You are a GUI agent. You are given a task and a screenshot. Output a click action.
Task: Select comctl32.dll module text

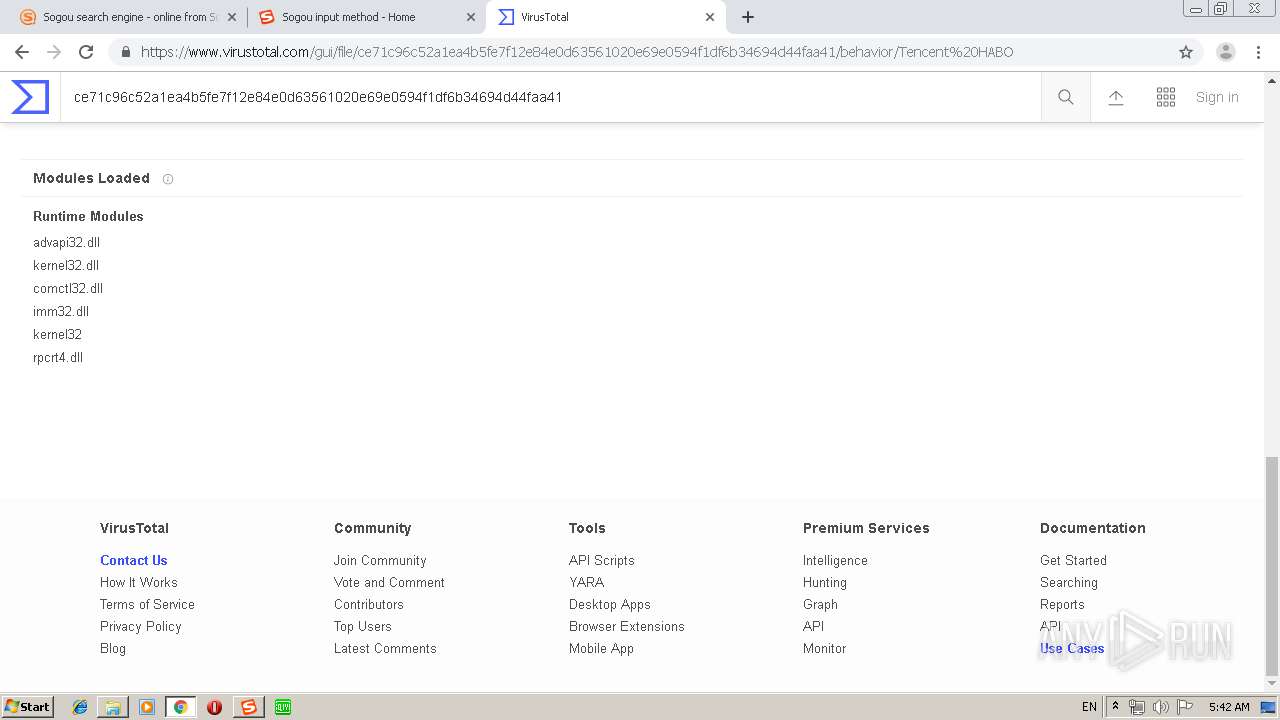[68, 288]
